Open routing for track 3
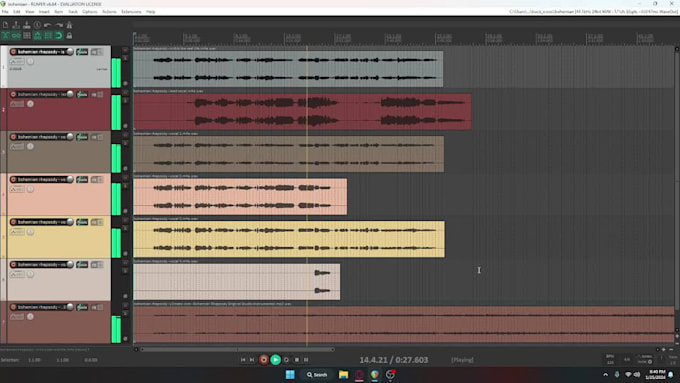Image resolution: width=680 pixels, height=383 pixels. point(82,137)
